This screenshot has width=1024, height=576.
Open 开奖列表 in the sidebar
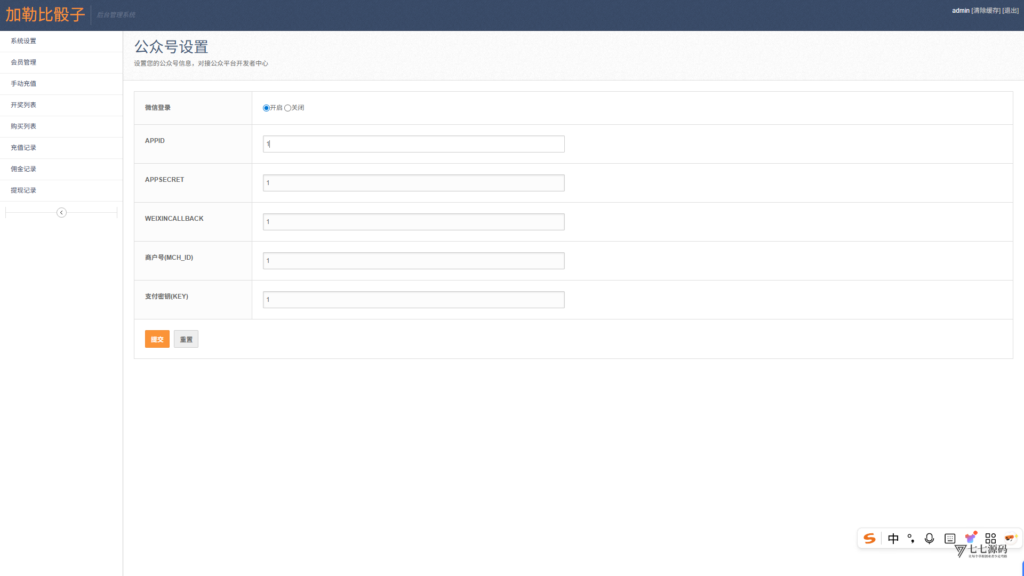click(x=24, y=105)
